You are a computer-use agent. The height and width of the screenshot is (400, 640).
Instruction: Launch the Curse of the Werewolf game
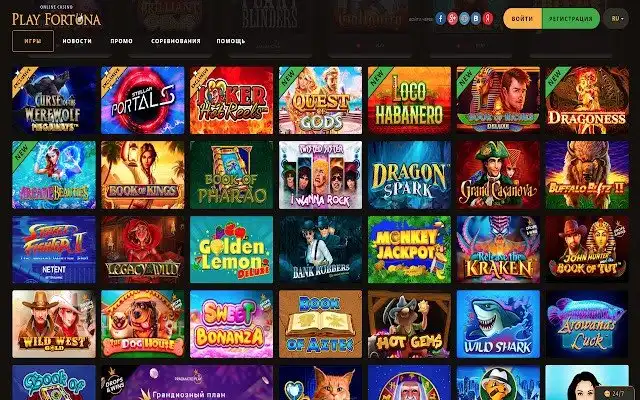[x=54, y=100]
